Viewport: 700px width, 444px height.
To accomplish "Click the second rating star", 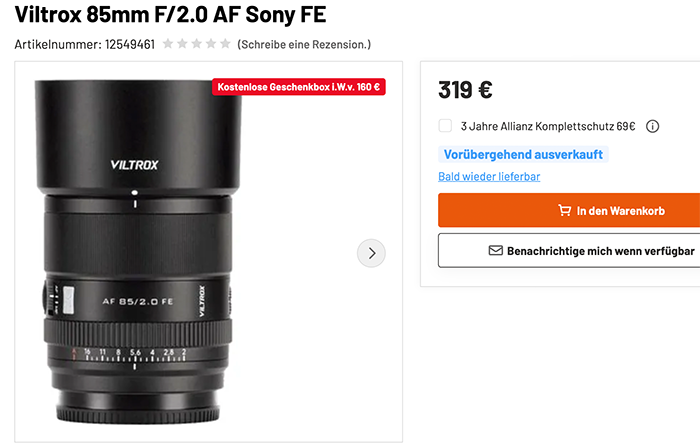I will click(x=182, y=44).
